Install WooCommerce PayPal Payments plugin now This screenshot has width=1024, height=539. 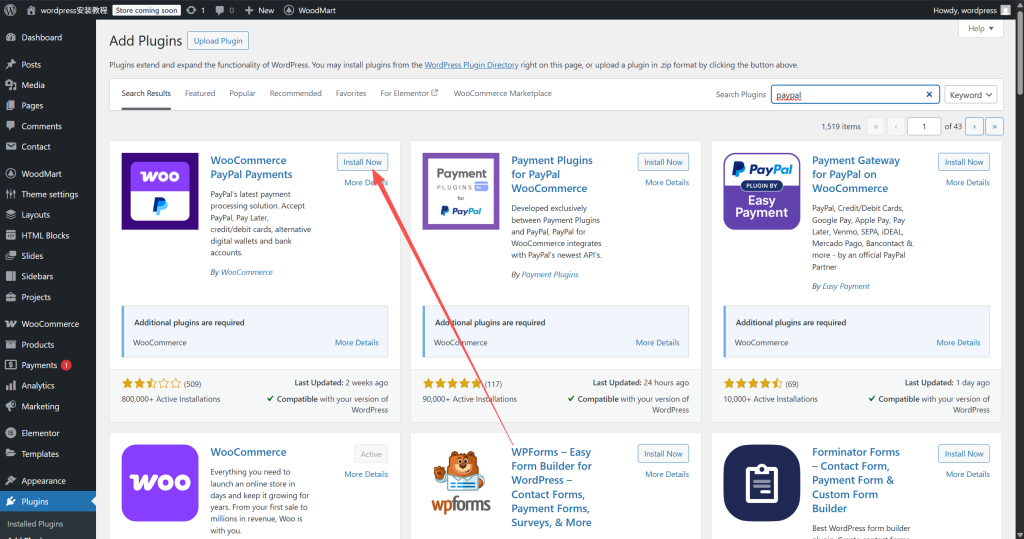pos(362,162)
